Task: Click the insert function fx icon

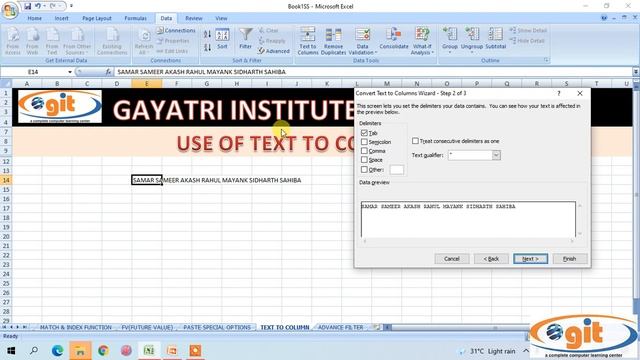Action: pos(108,72)
